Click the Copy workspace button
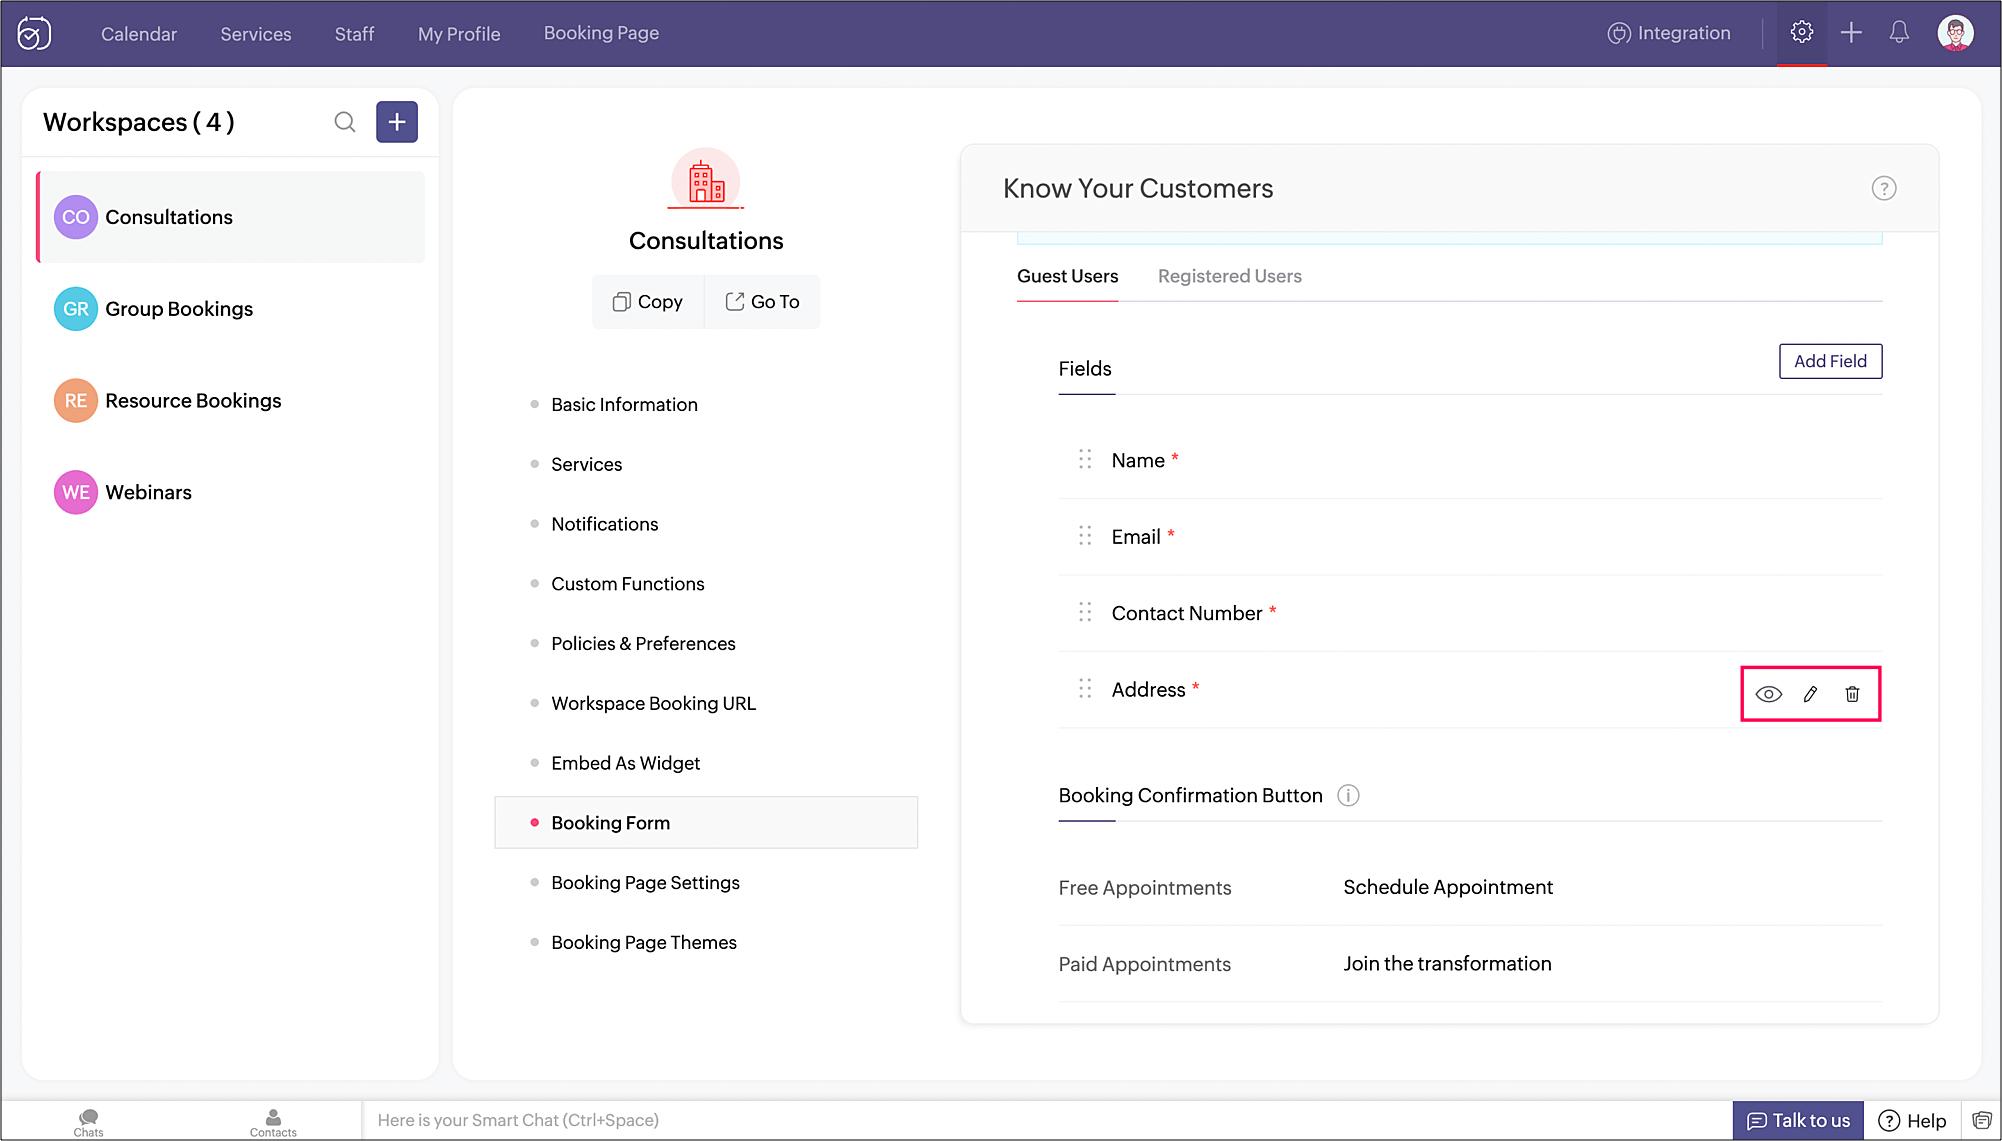 pos(648,302)
